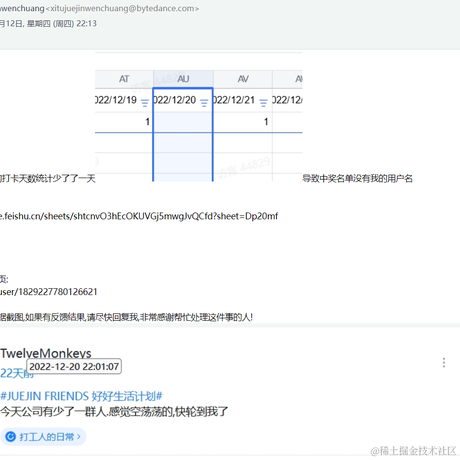Select column header AT
The width and height of the screenshot is (460, 460).
pyautogui.click(x=124, y=79)
